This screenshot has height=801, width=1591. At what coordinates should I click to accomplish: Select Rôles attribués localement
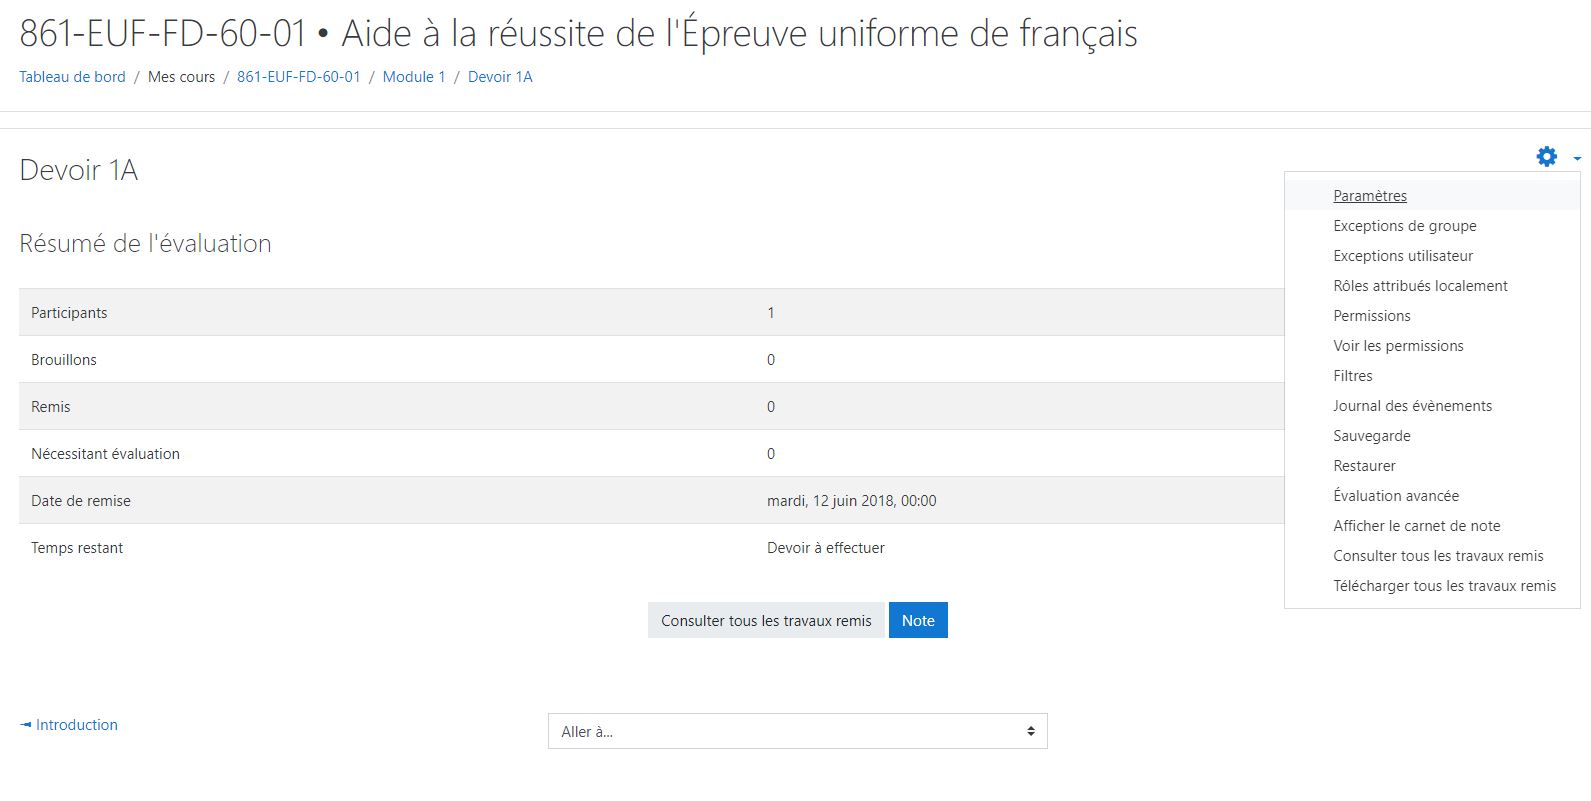coord(1420,286)
